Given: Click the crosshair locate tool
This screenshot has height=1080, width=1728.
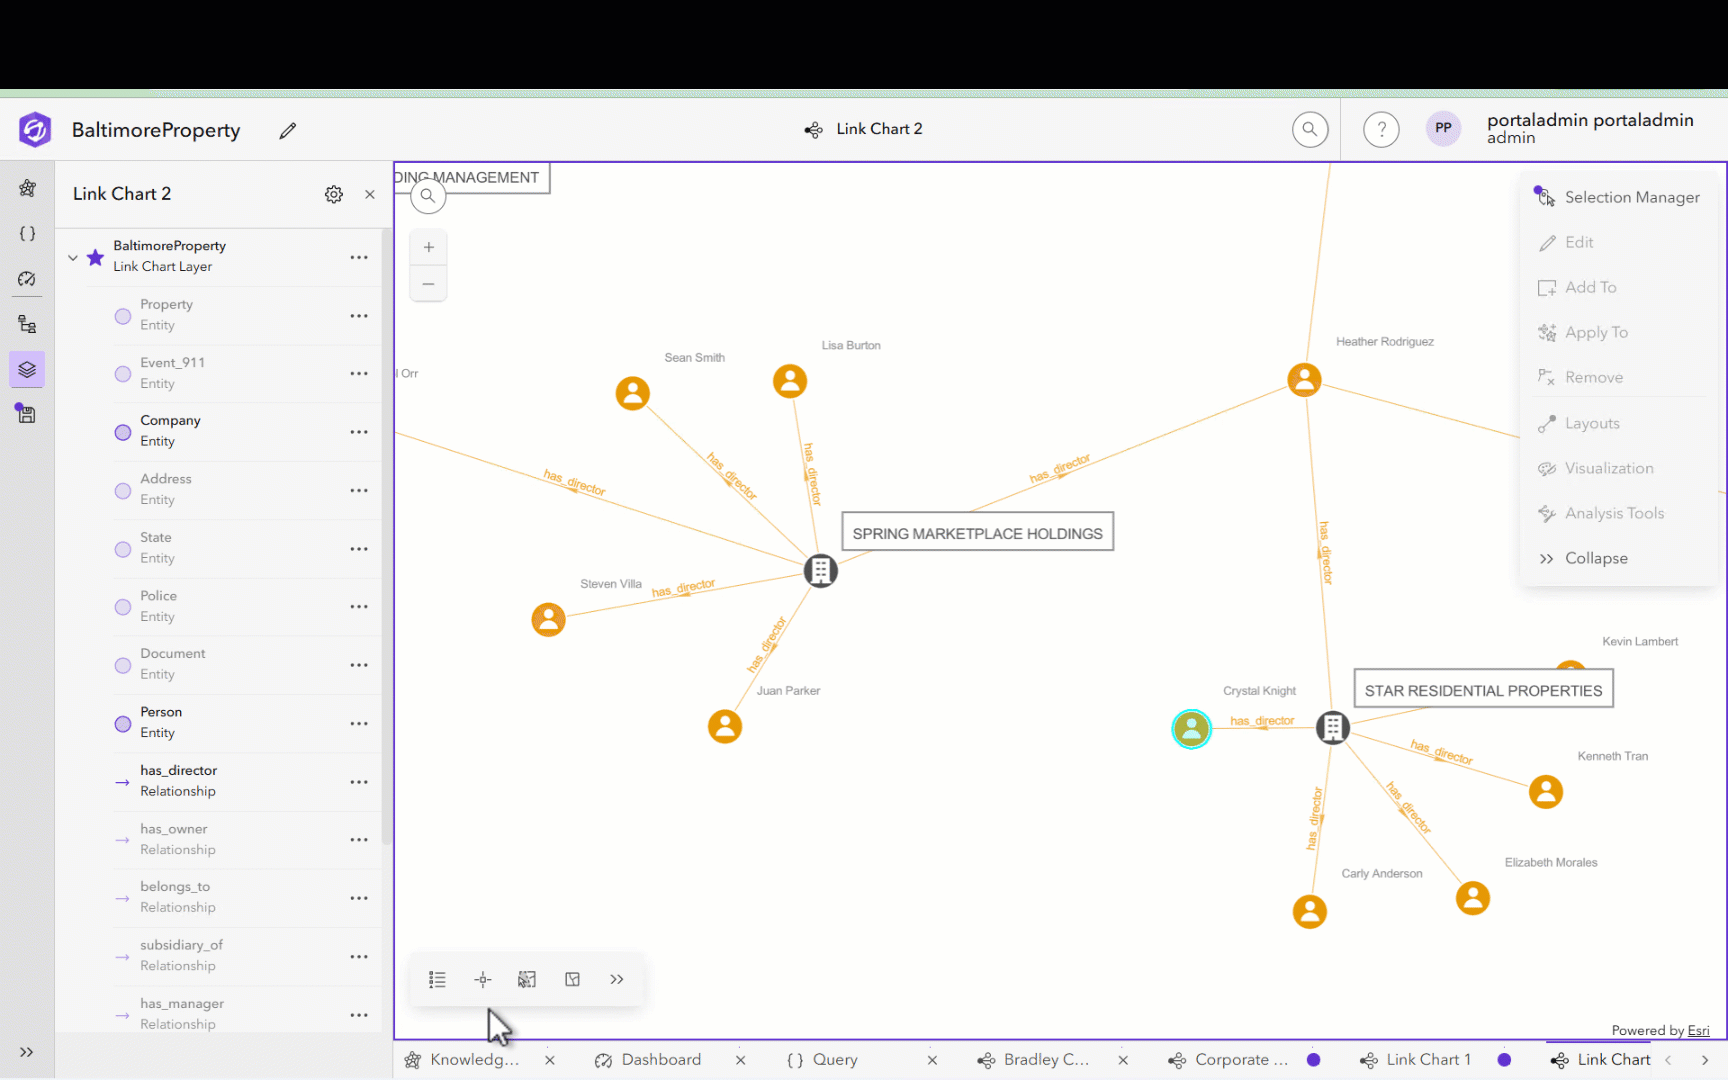Looking at the screenshot, I should [483, 979].
